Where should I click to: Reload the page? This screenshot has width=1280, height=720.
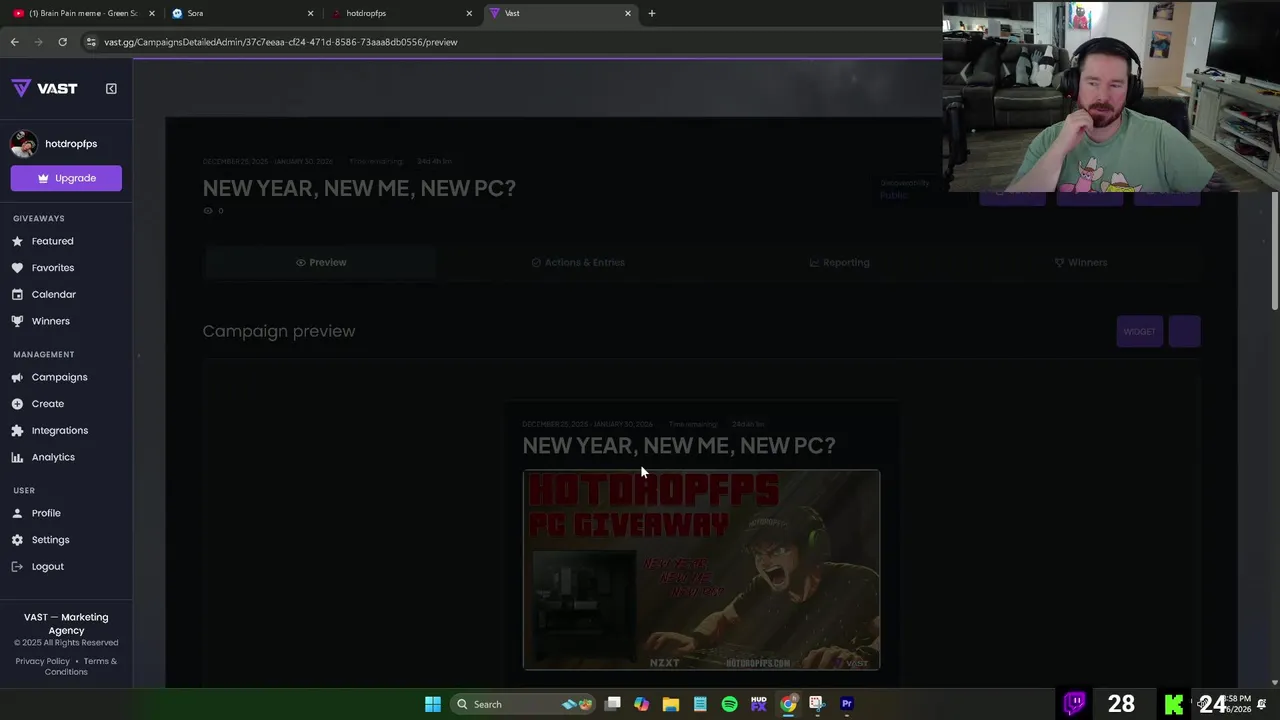62,42
